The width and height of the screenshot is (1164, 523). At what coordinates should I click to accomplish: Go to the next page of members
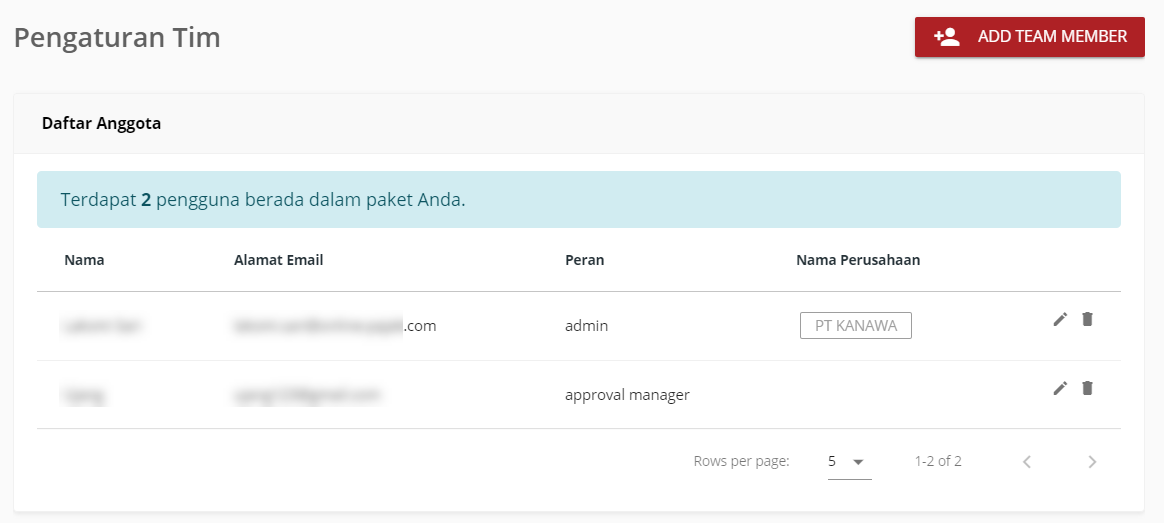pos(1092,462)
